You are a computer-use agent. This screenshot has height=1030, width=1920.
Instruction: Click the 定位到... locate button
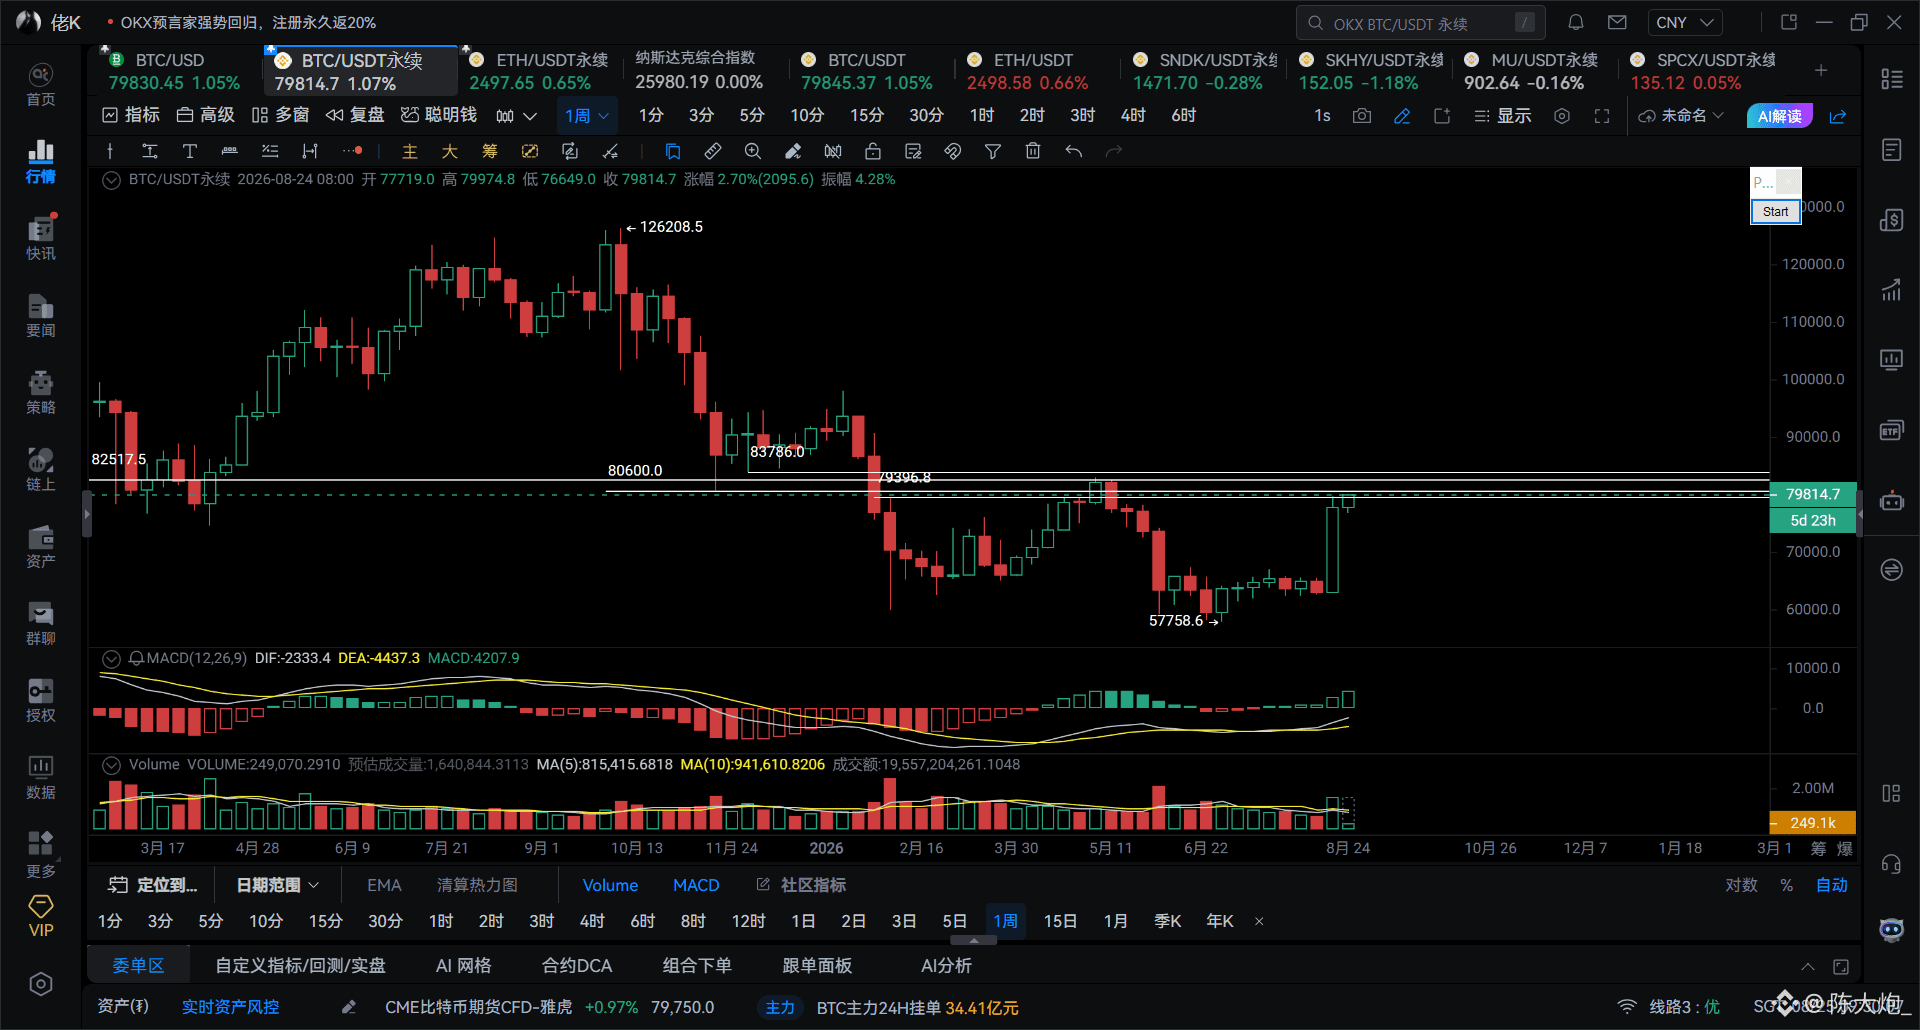pos(153,885)
